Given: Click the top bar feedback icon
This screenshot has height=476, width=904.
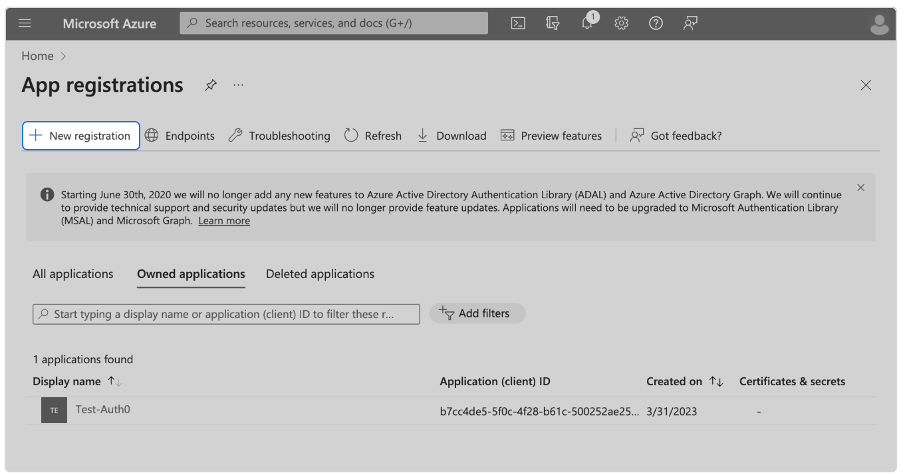Looking at the screenshot, I should 690,23.
